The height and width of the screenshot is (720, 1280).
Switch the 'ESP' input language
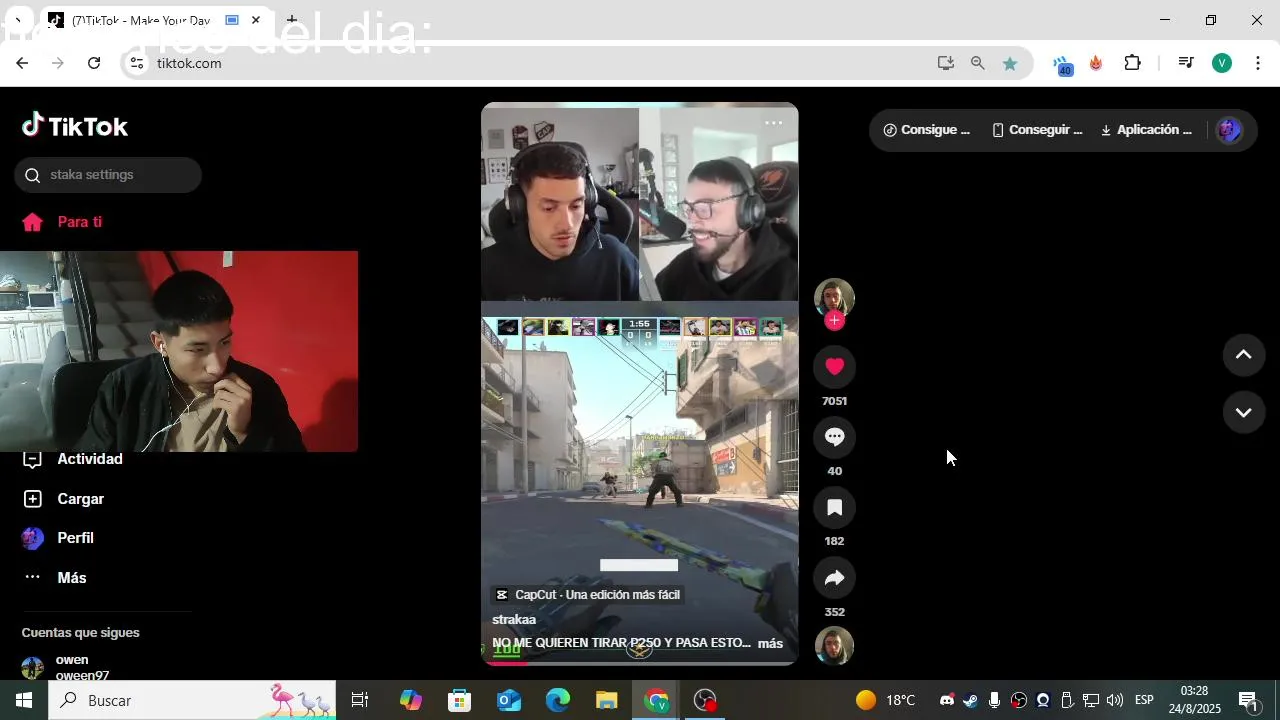(1144, 700)
